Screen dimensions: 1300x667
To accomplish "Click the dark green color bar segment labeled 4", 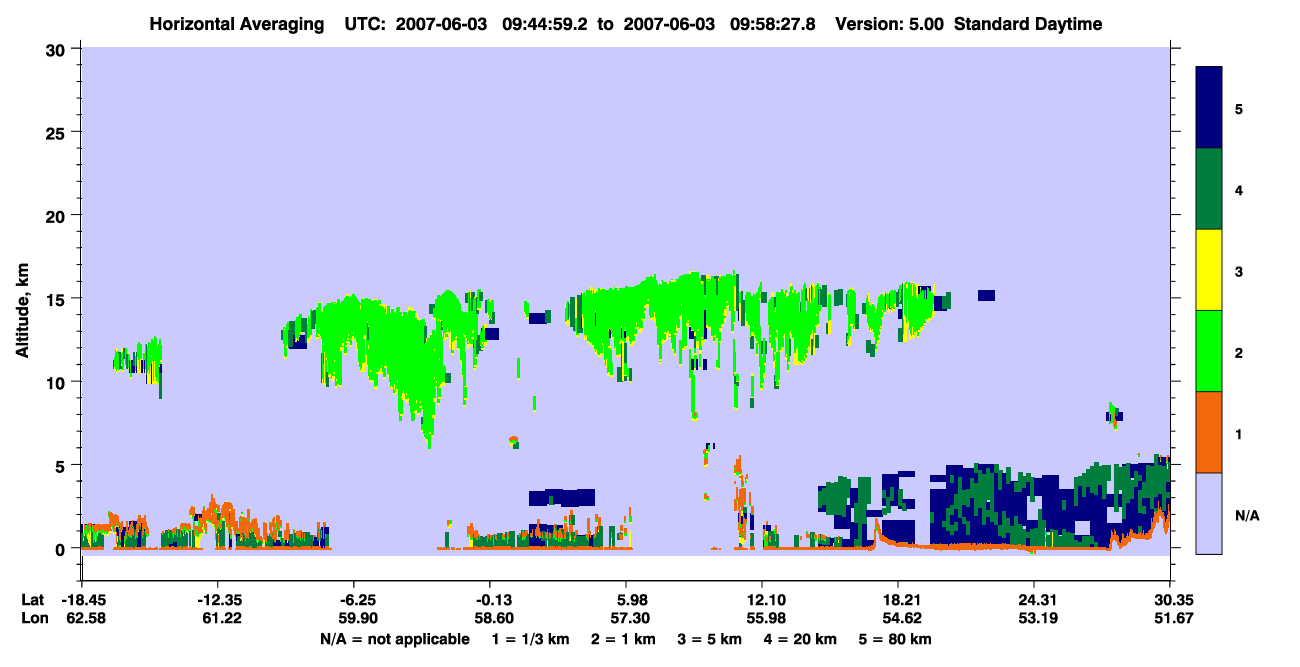I will (1209, 189).
